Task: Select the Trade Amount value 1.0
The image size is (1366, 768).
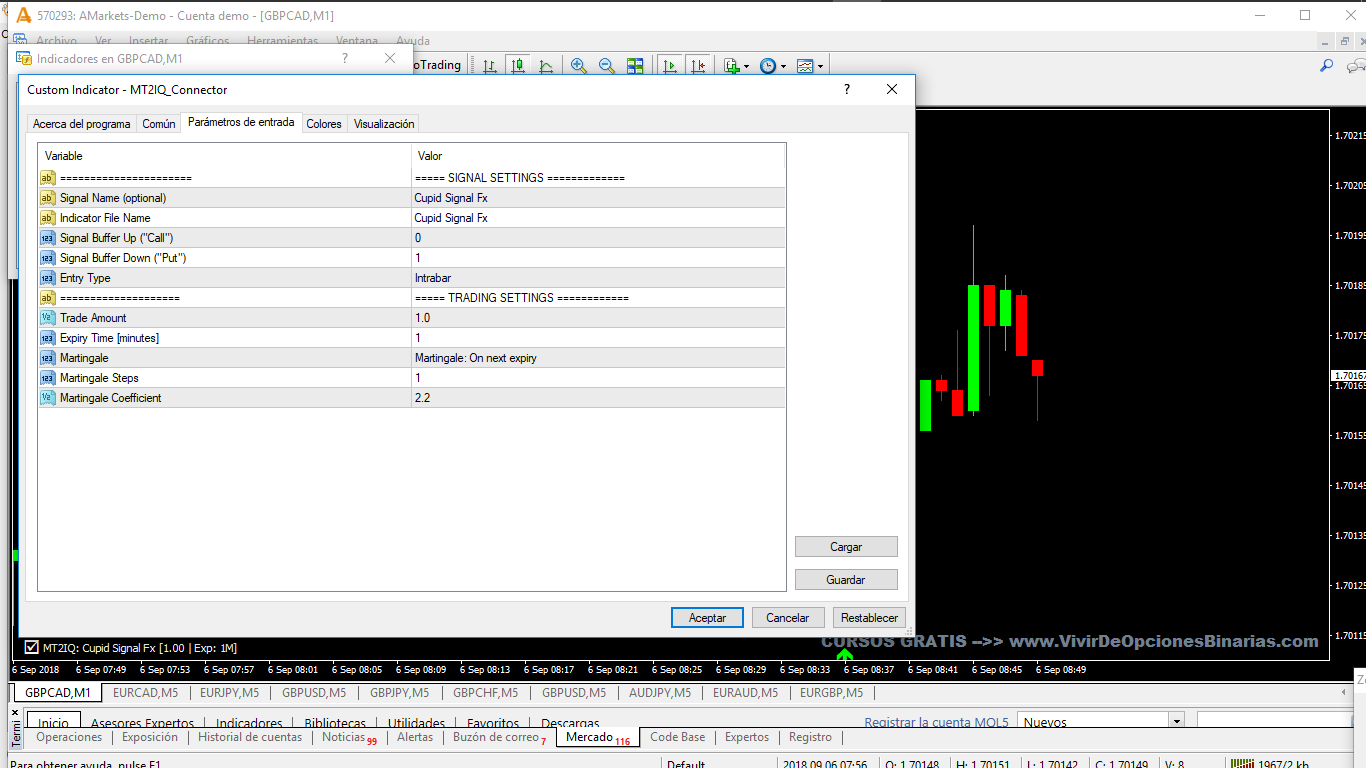Action: click(598, 318)
